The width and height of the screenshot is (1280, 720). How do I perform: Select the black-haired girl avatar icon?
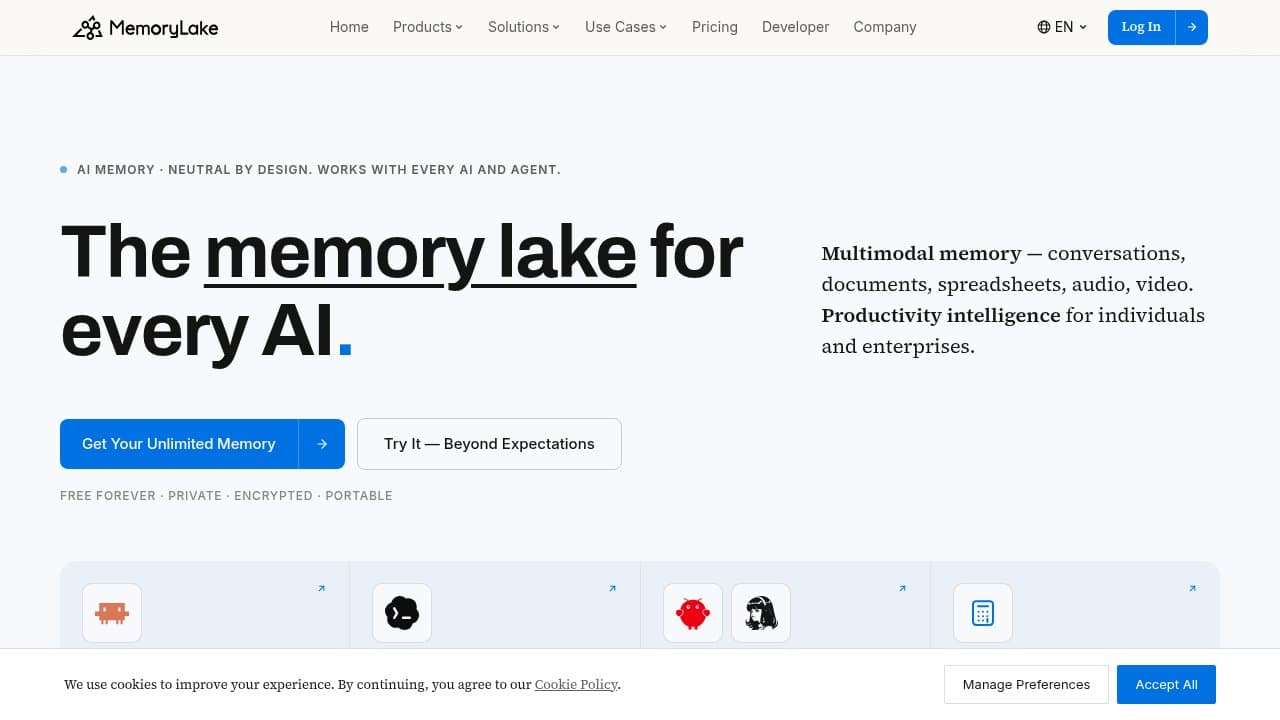(761, 613)
